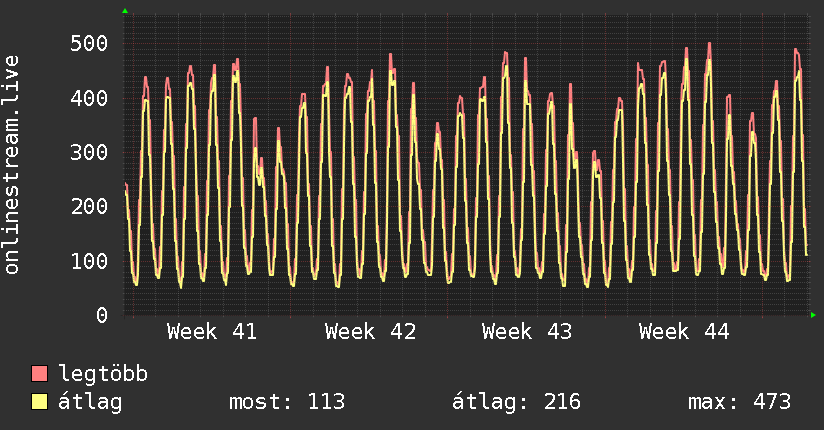The image size is (824, 430).
Task: Click the 100 y-axis value
Action: pyautogui.click(x=89, y=261)
